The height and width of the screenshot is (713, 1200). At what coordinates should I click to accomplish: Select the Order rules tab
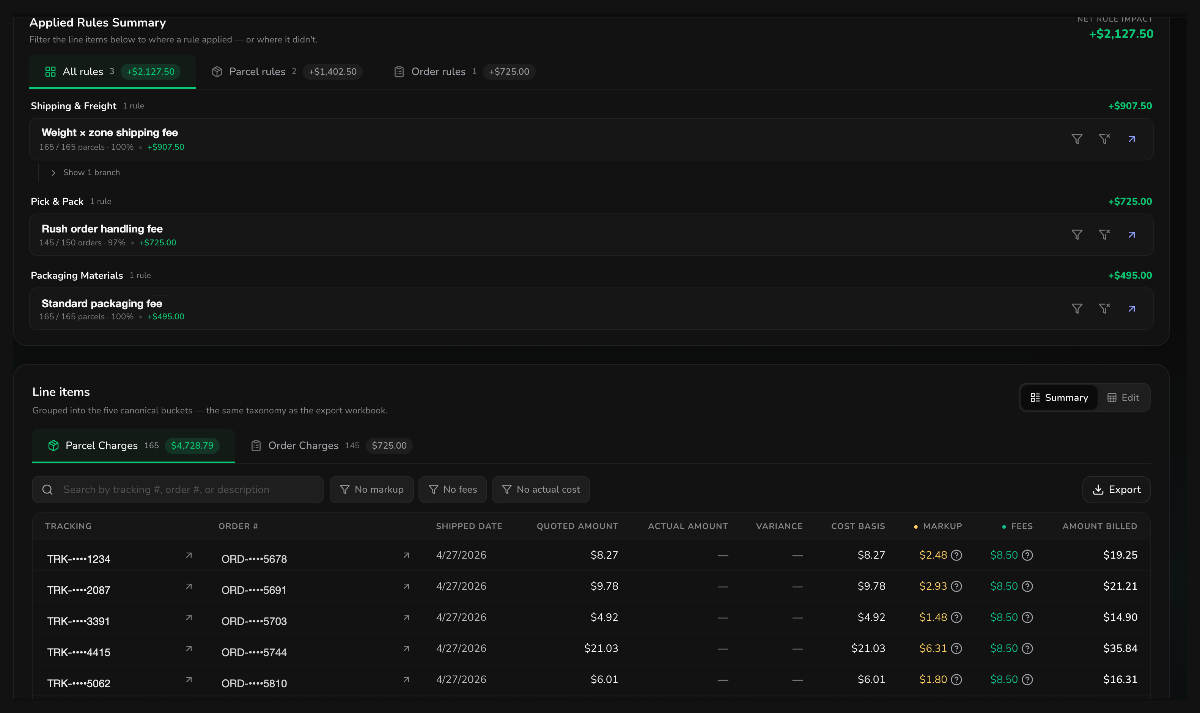click(461, 72)
